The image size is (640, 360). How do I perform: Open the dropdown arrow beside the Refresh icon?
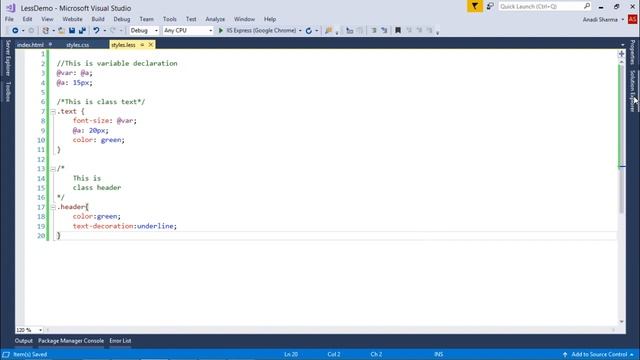(x=317, y=31)
